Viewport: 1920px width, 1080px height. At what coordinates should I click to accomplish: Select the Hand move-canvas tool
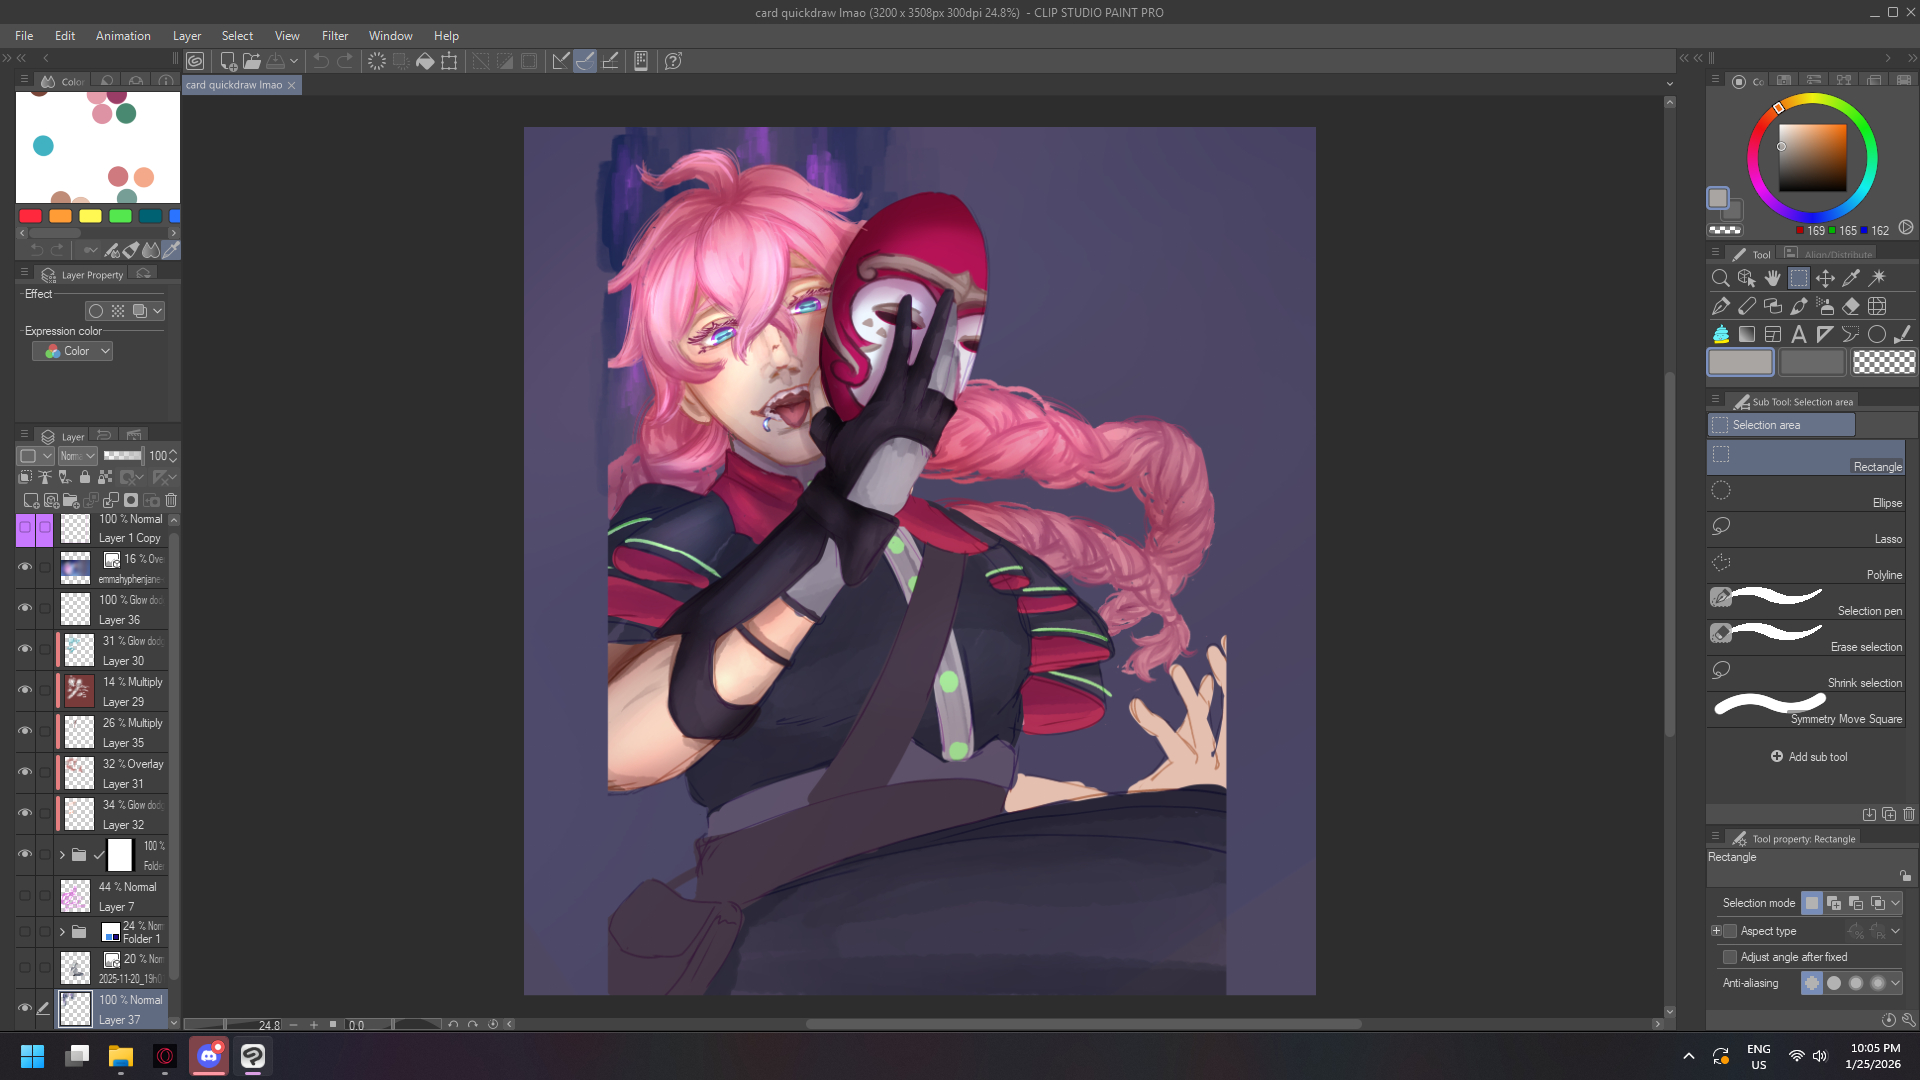[x=1773, y=278]
